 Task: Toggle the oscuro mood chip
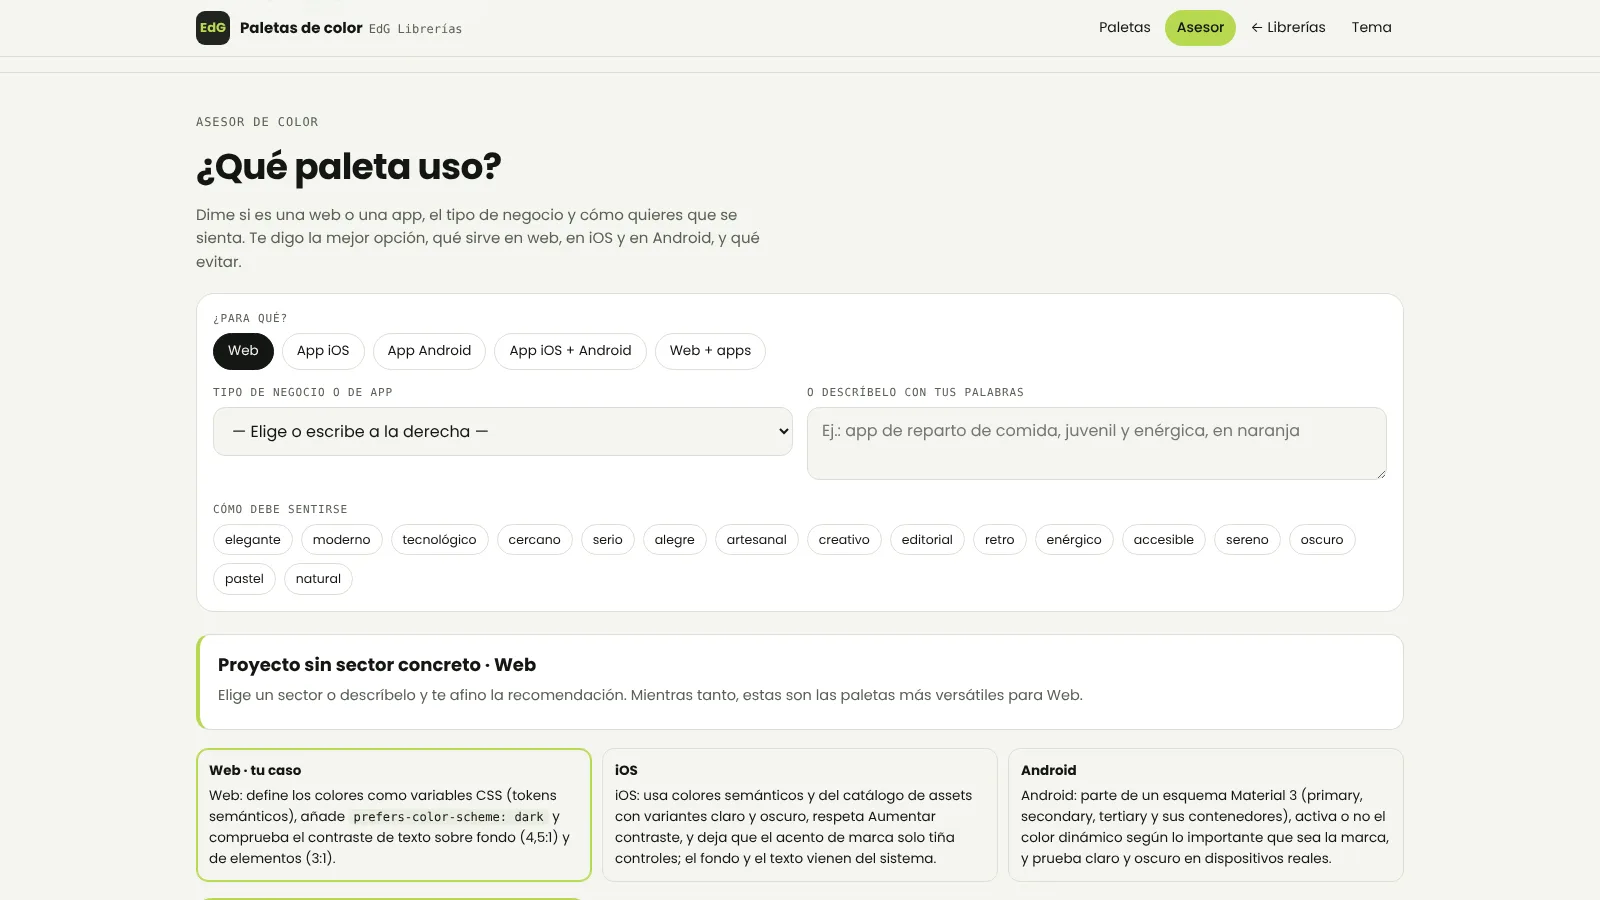[1322, 540]
